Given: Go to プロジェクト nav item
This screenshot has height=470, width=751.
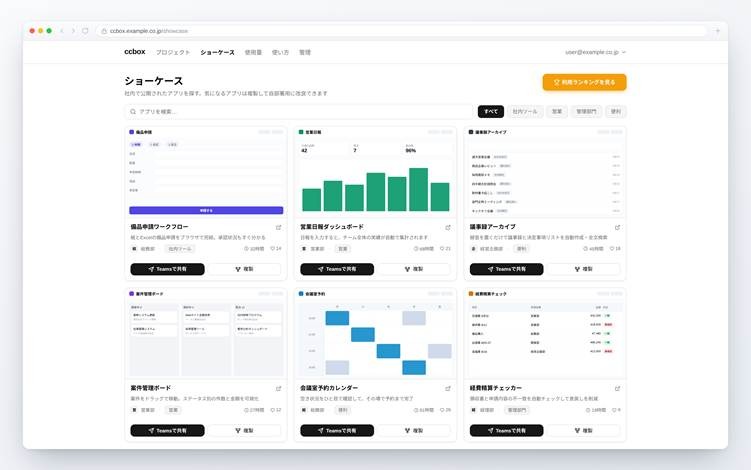Looking at the screenshot, I should click(173, 52).
